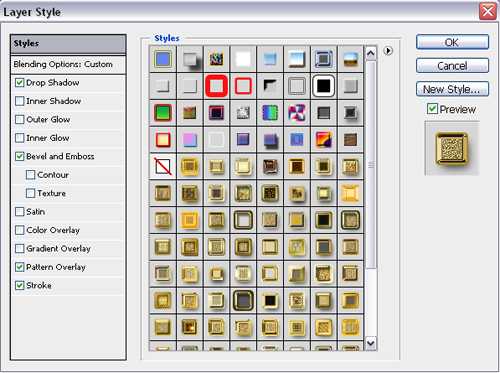Choose the plain white square style
This screenshot has height=373, width=500.
click(243, 59)
